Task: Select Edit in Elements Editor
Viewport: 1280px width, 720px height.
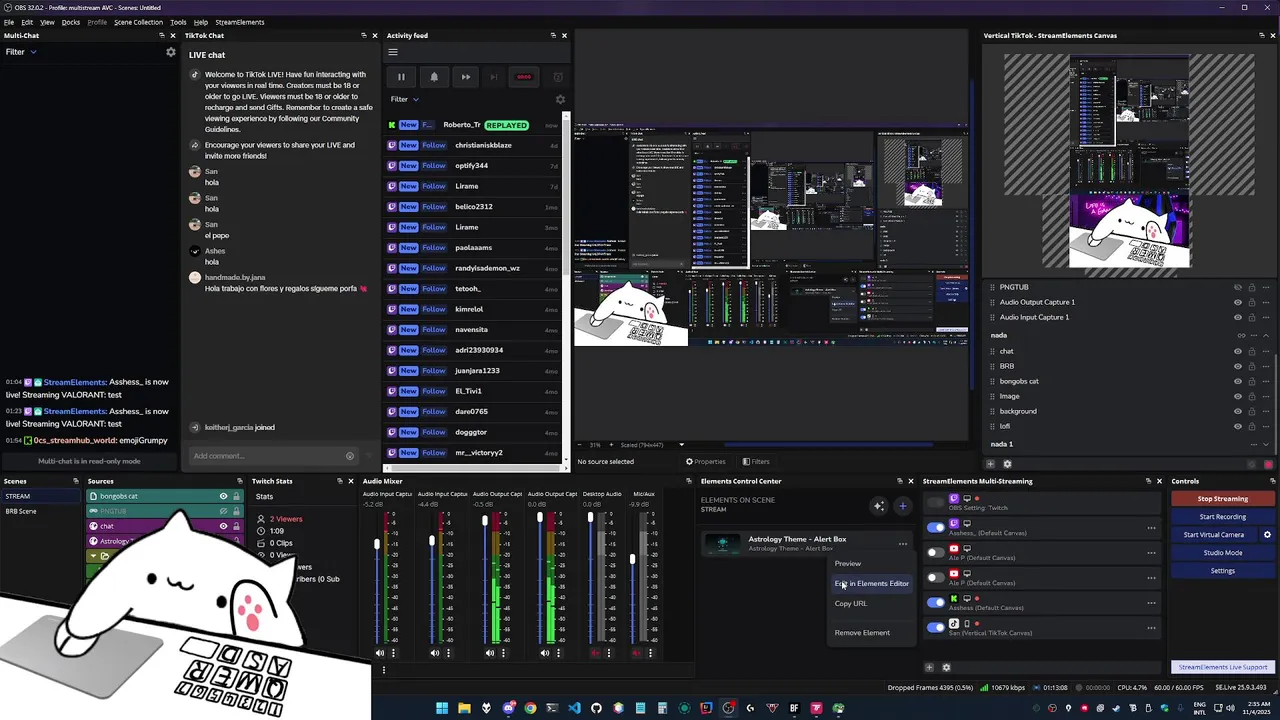Action: click(872, 583)
